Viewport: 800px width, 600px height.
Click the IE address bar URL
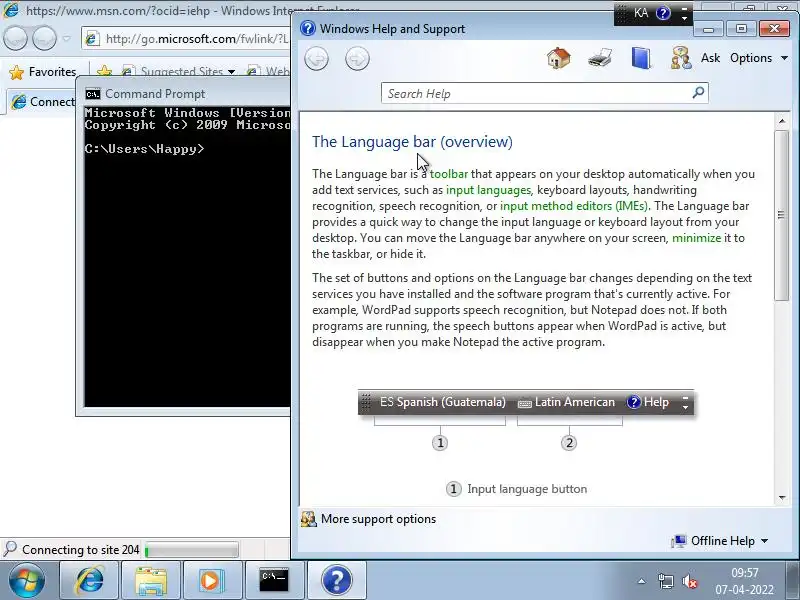click(196, 39)
